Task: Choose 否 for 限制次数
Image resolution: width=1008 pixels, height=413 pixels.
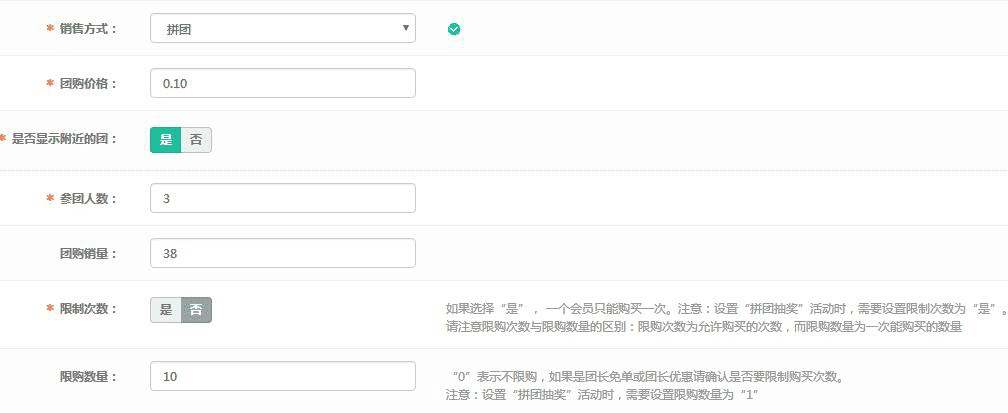Action: [196, 310]
